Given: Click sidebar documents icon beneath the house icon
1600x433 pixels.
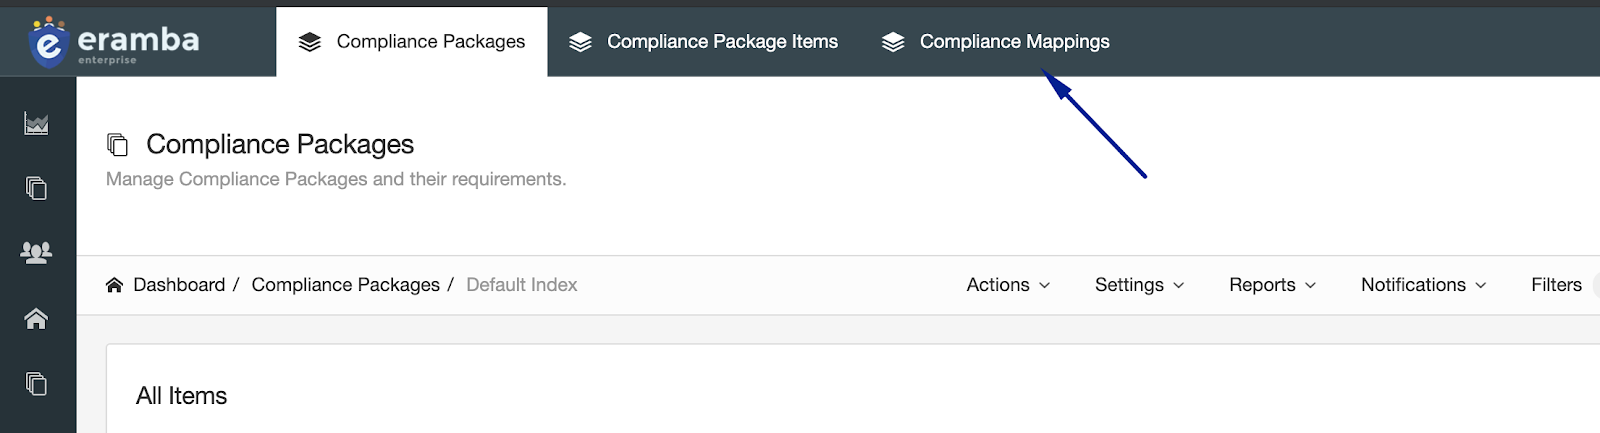Looking at the screenshot, I should (x=36, y=384).
